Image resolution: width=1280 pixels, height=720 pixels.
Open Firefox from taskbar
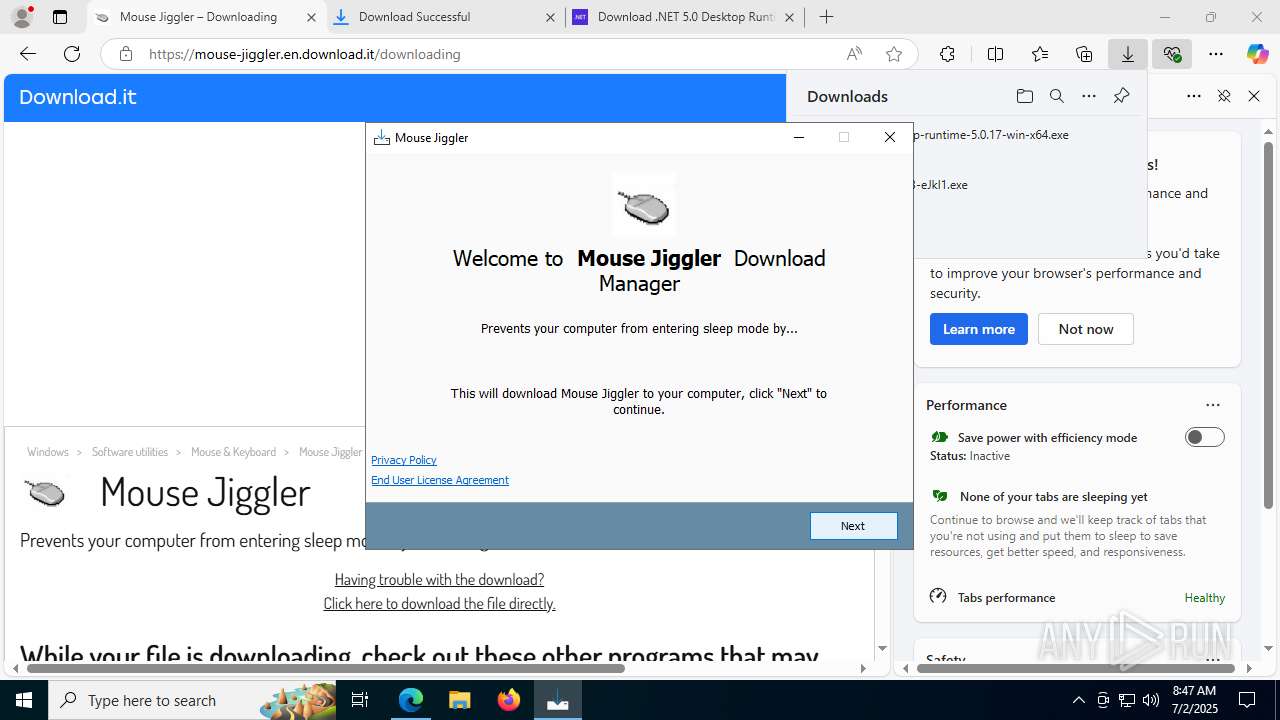coord(508,700)
